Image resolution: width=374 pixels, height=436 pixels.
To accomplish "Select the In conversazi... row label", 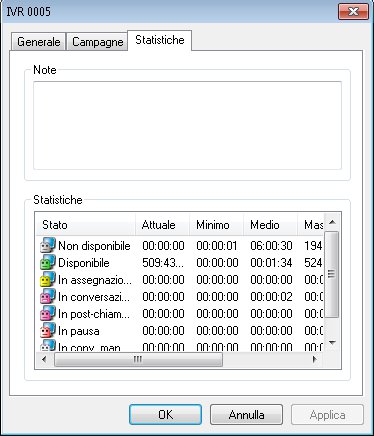I will [94, 297].
